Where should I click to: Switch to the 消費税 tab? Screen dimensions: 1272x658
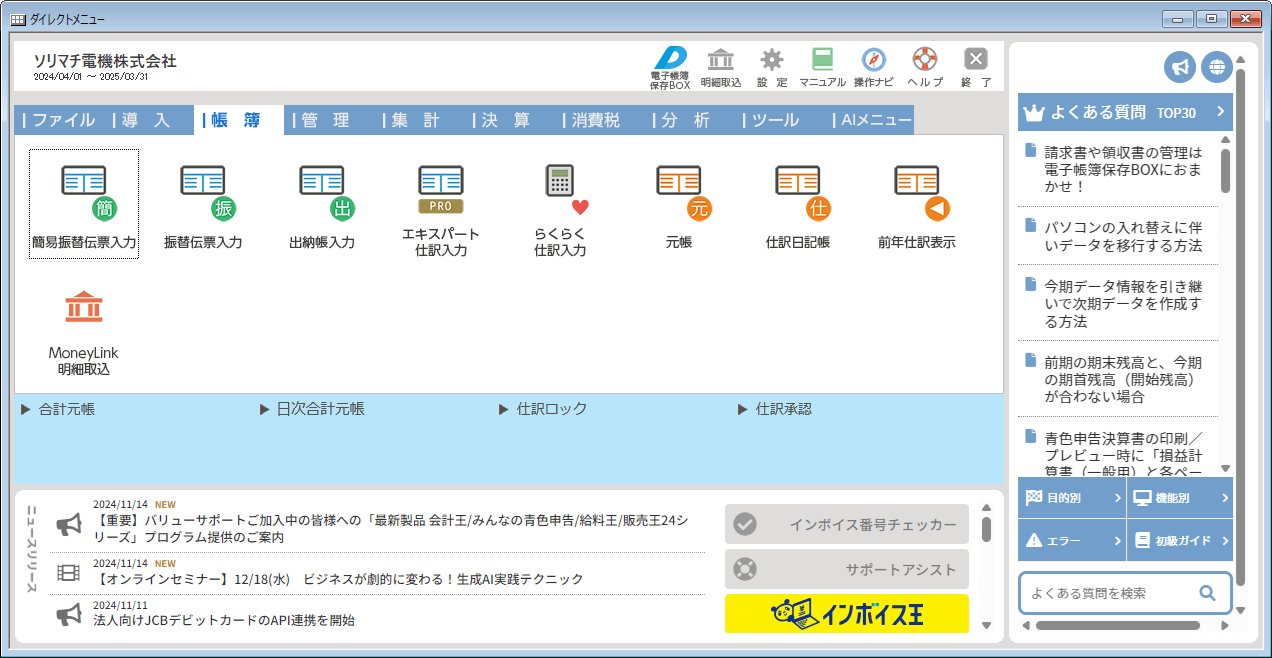pos(597,121)
